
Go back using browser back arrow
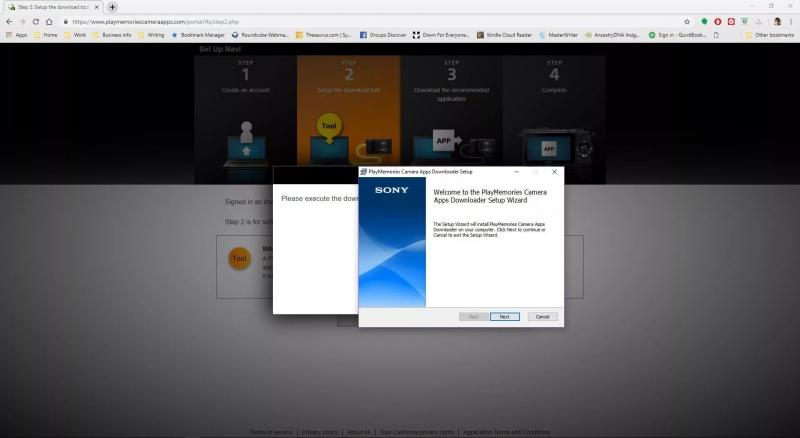tap(9, 21)
